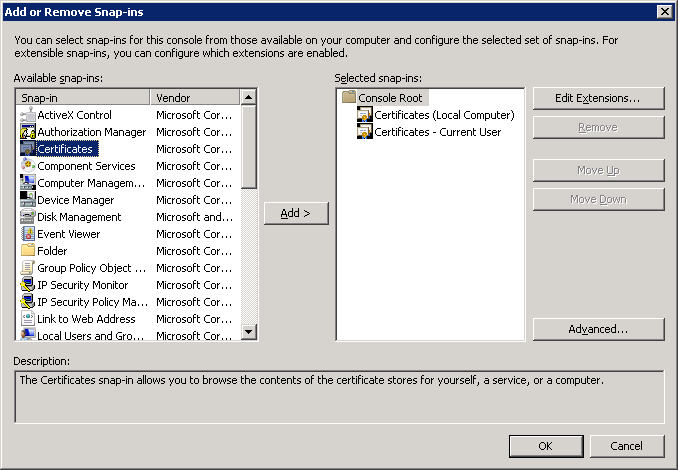The width and height of the screenshot is (678, 470).
Task: Close the Add or Remove Snap-ins dialog
Action: pos(664,12)
